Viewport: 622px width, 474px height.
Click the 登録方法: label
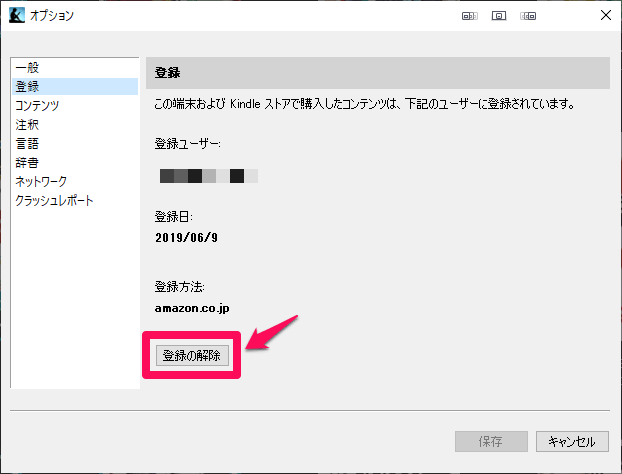[x=180, y=286]
